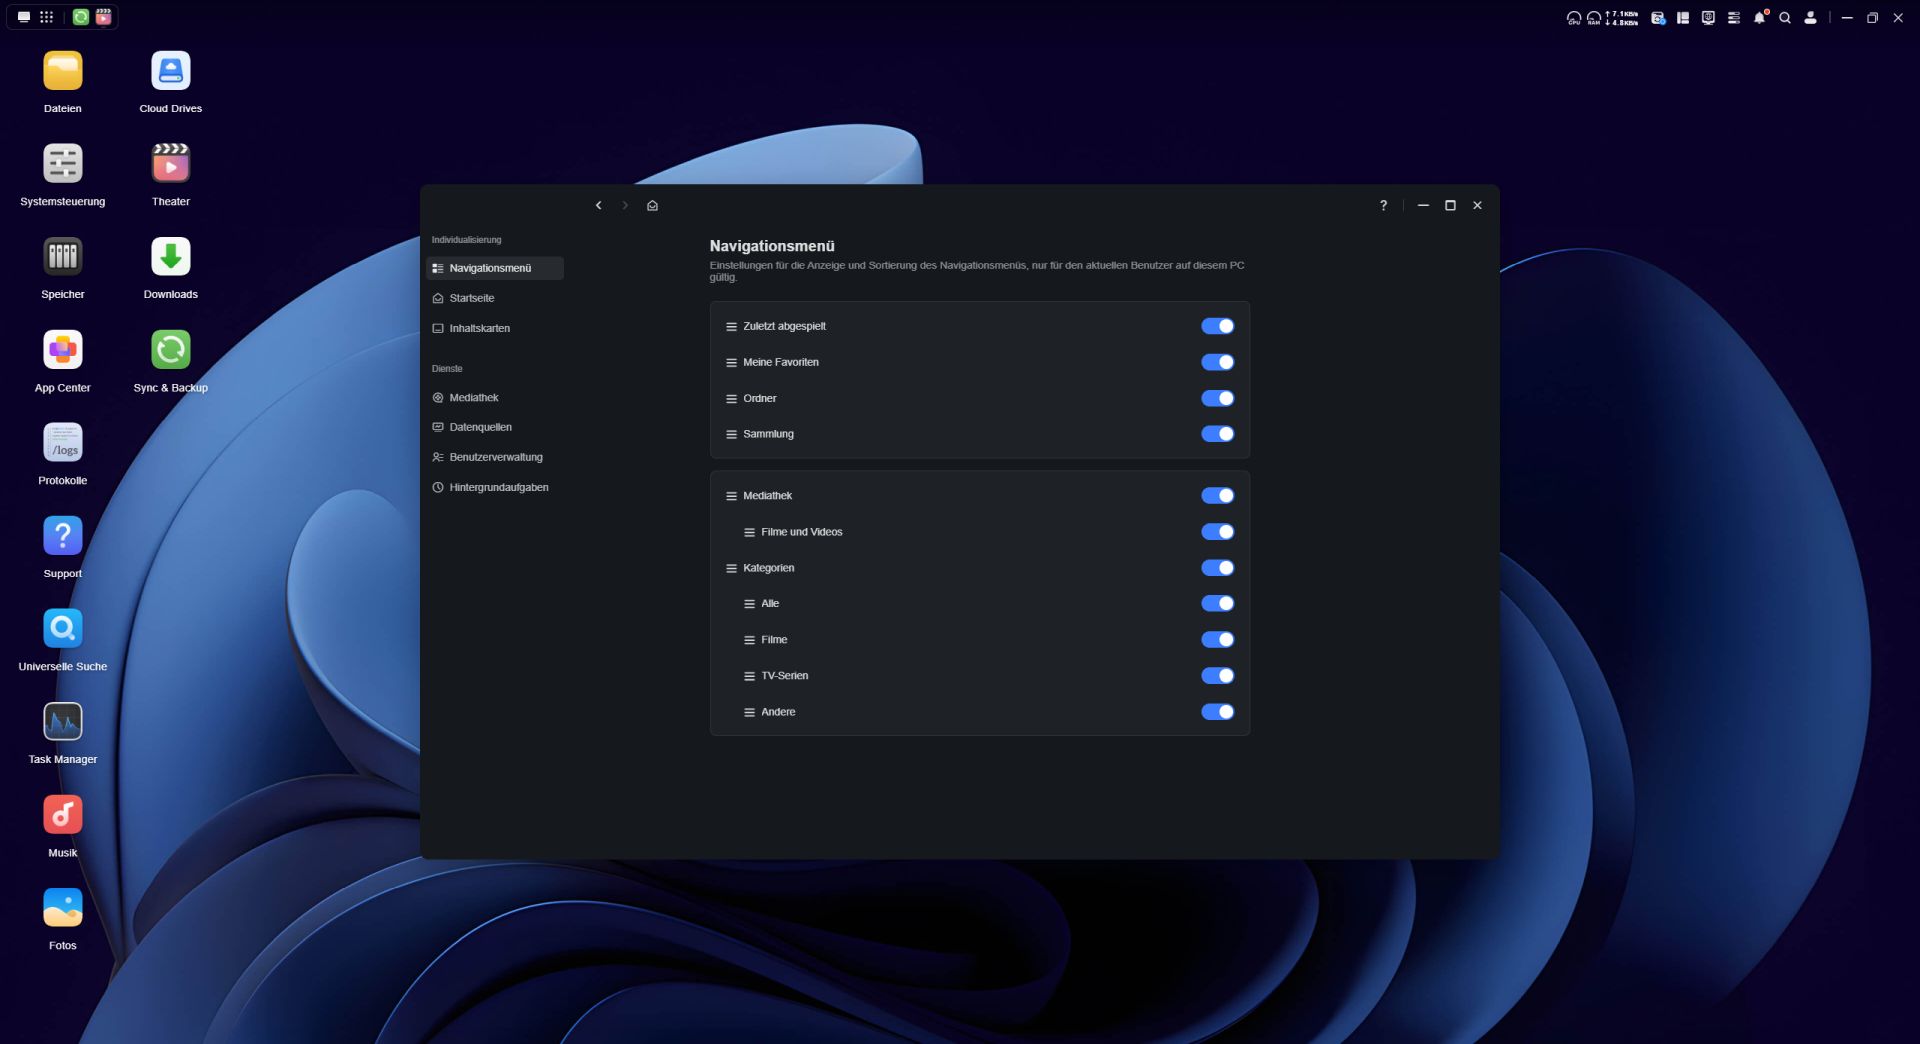Screen dimensions: 1920x1044
Task: Open Cloud Drives from the desktop
Action: [x=170, y=71]
